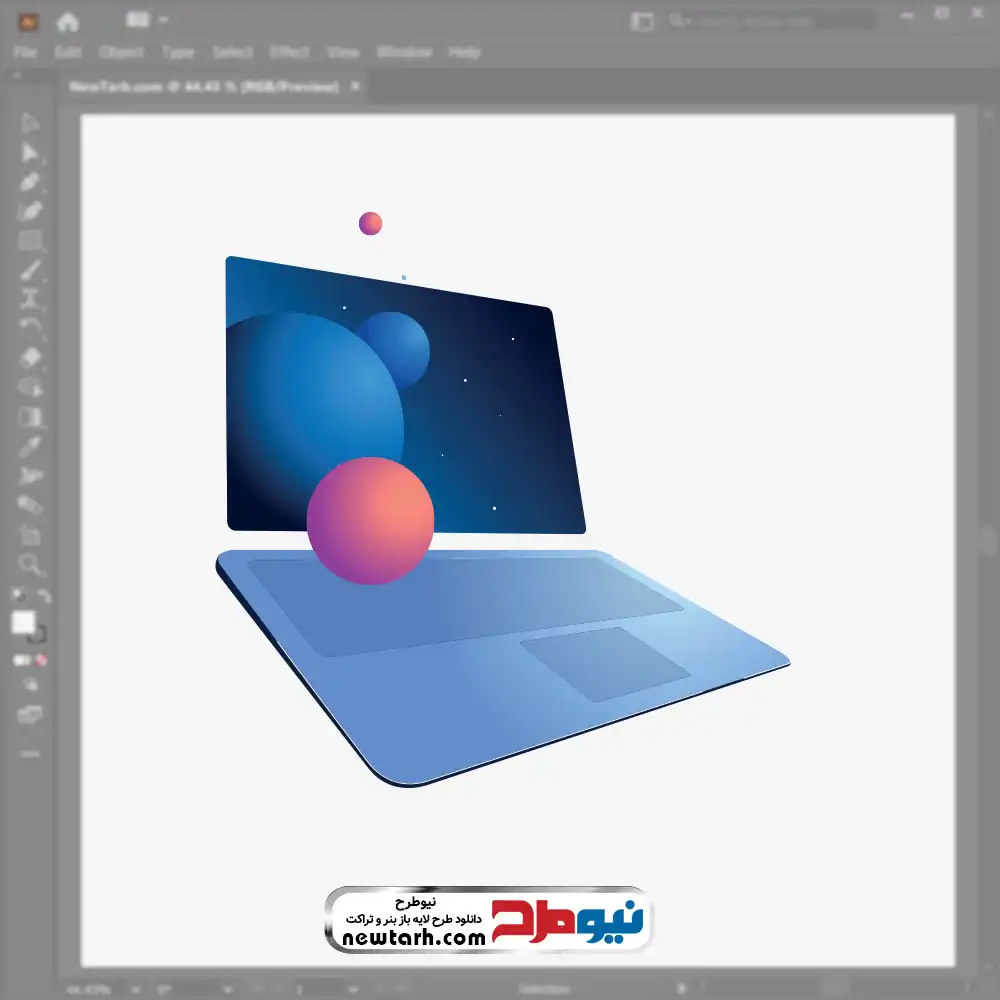Open the artboard navigation dropdown
The height and width of the screenshot is (1000, 1000).
[353, 989]
